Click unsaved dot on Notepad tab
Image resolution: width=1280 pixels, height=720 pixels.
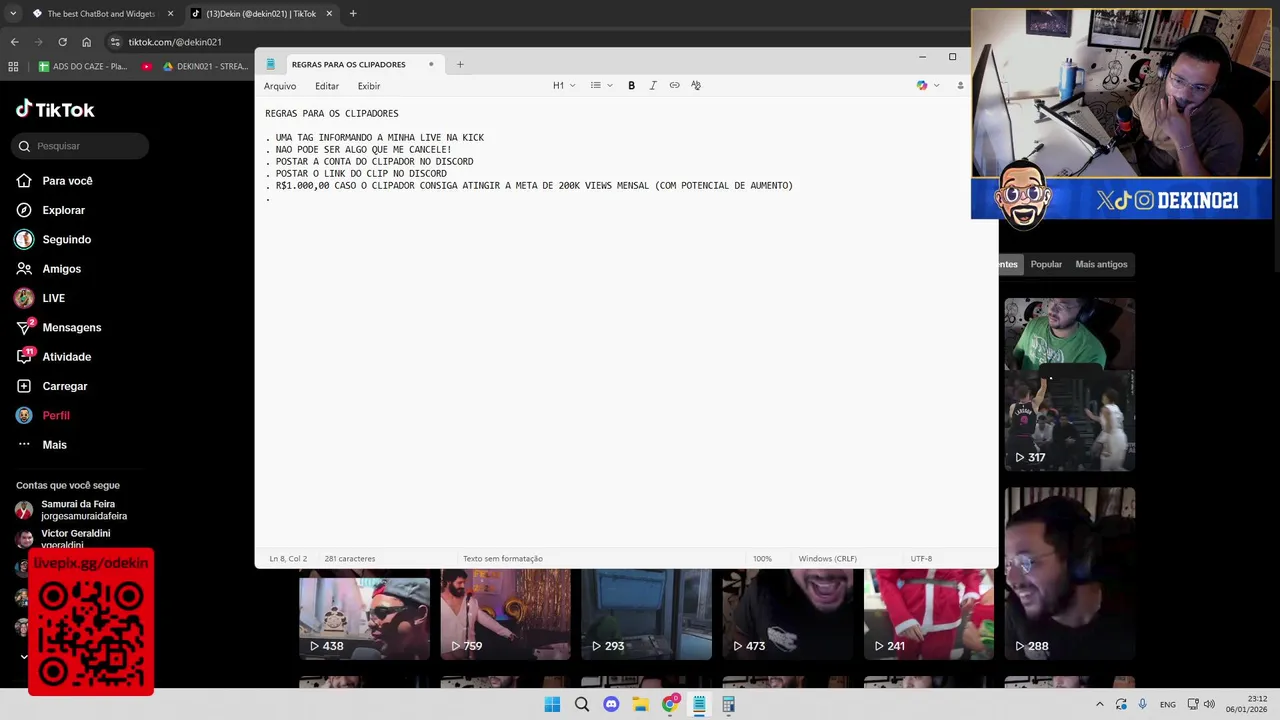(x=431, y=64)
